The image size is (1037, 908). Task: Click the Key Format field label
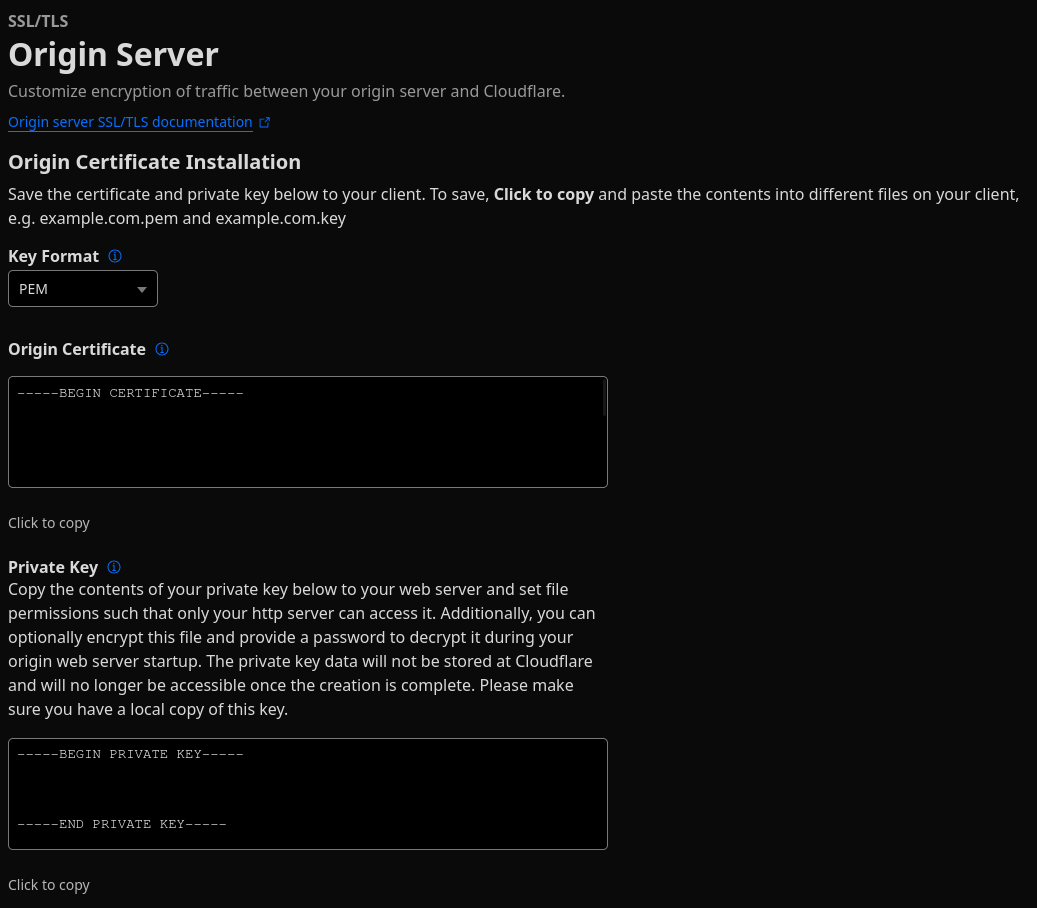tap(53, 256)
